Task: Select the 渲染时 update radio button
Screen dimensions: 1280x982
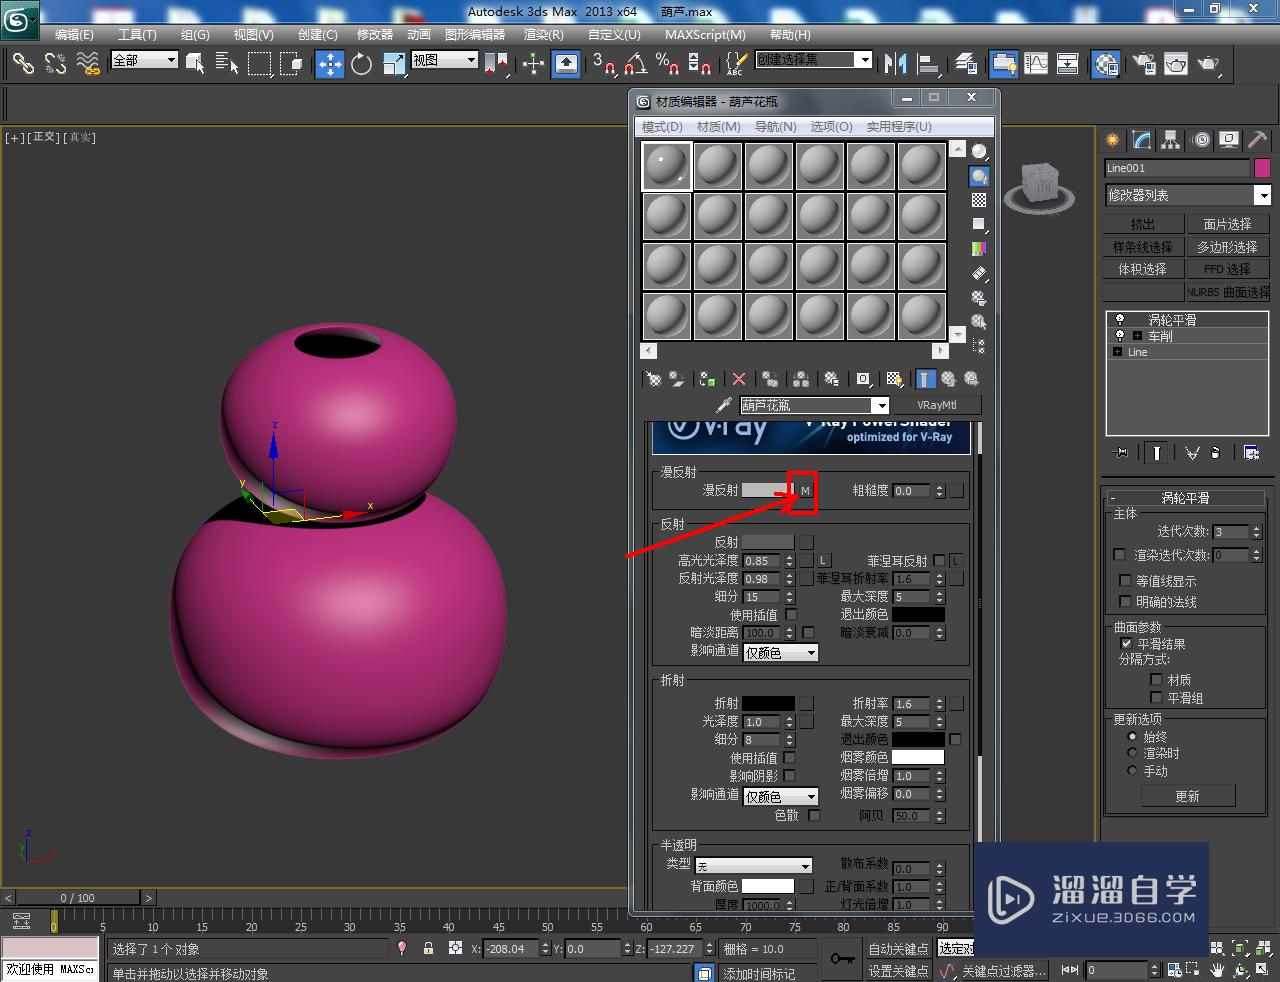Action: click(x=1132, y=753)
